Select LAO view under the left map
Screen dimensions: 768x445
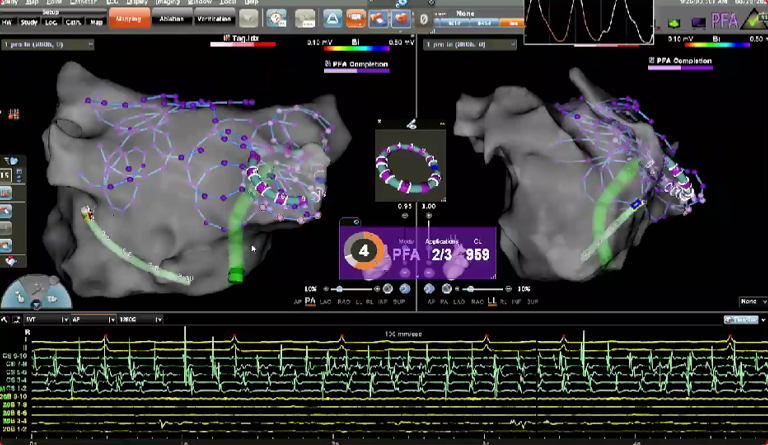point(326,300)
